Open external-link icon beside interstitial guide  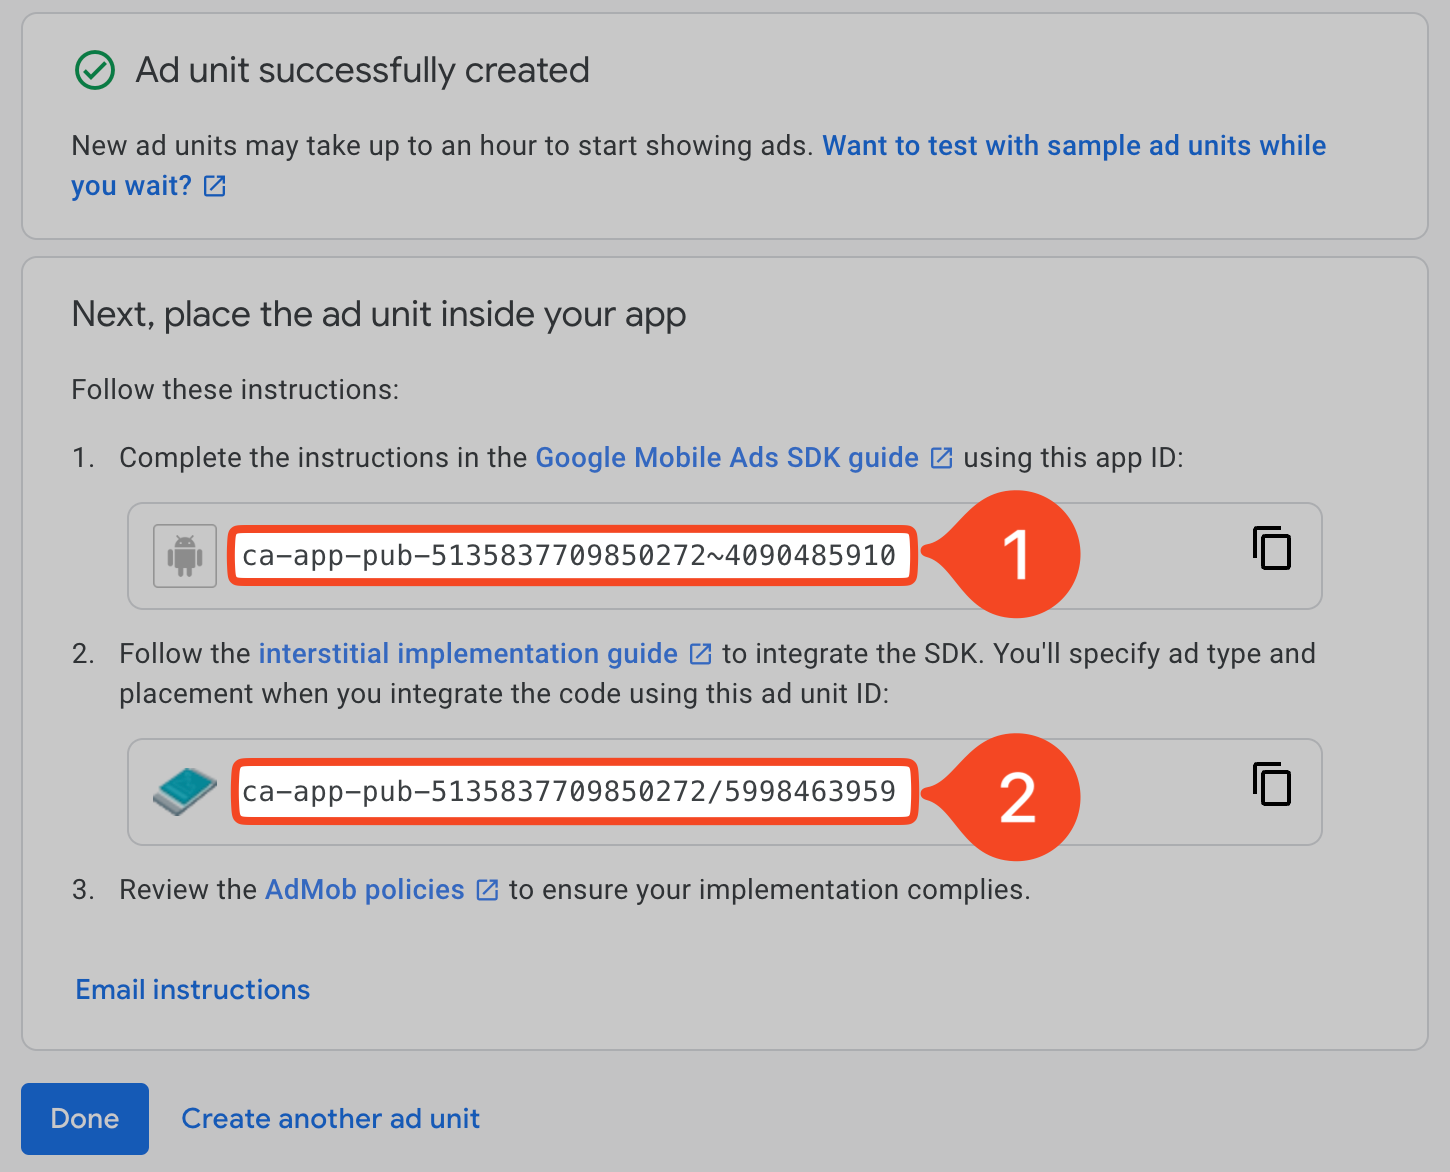[701, 654]
